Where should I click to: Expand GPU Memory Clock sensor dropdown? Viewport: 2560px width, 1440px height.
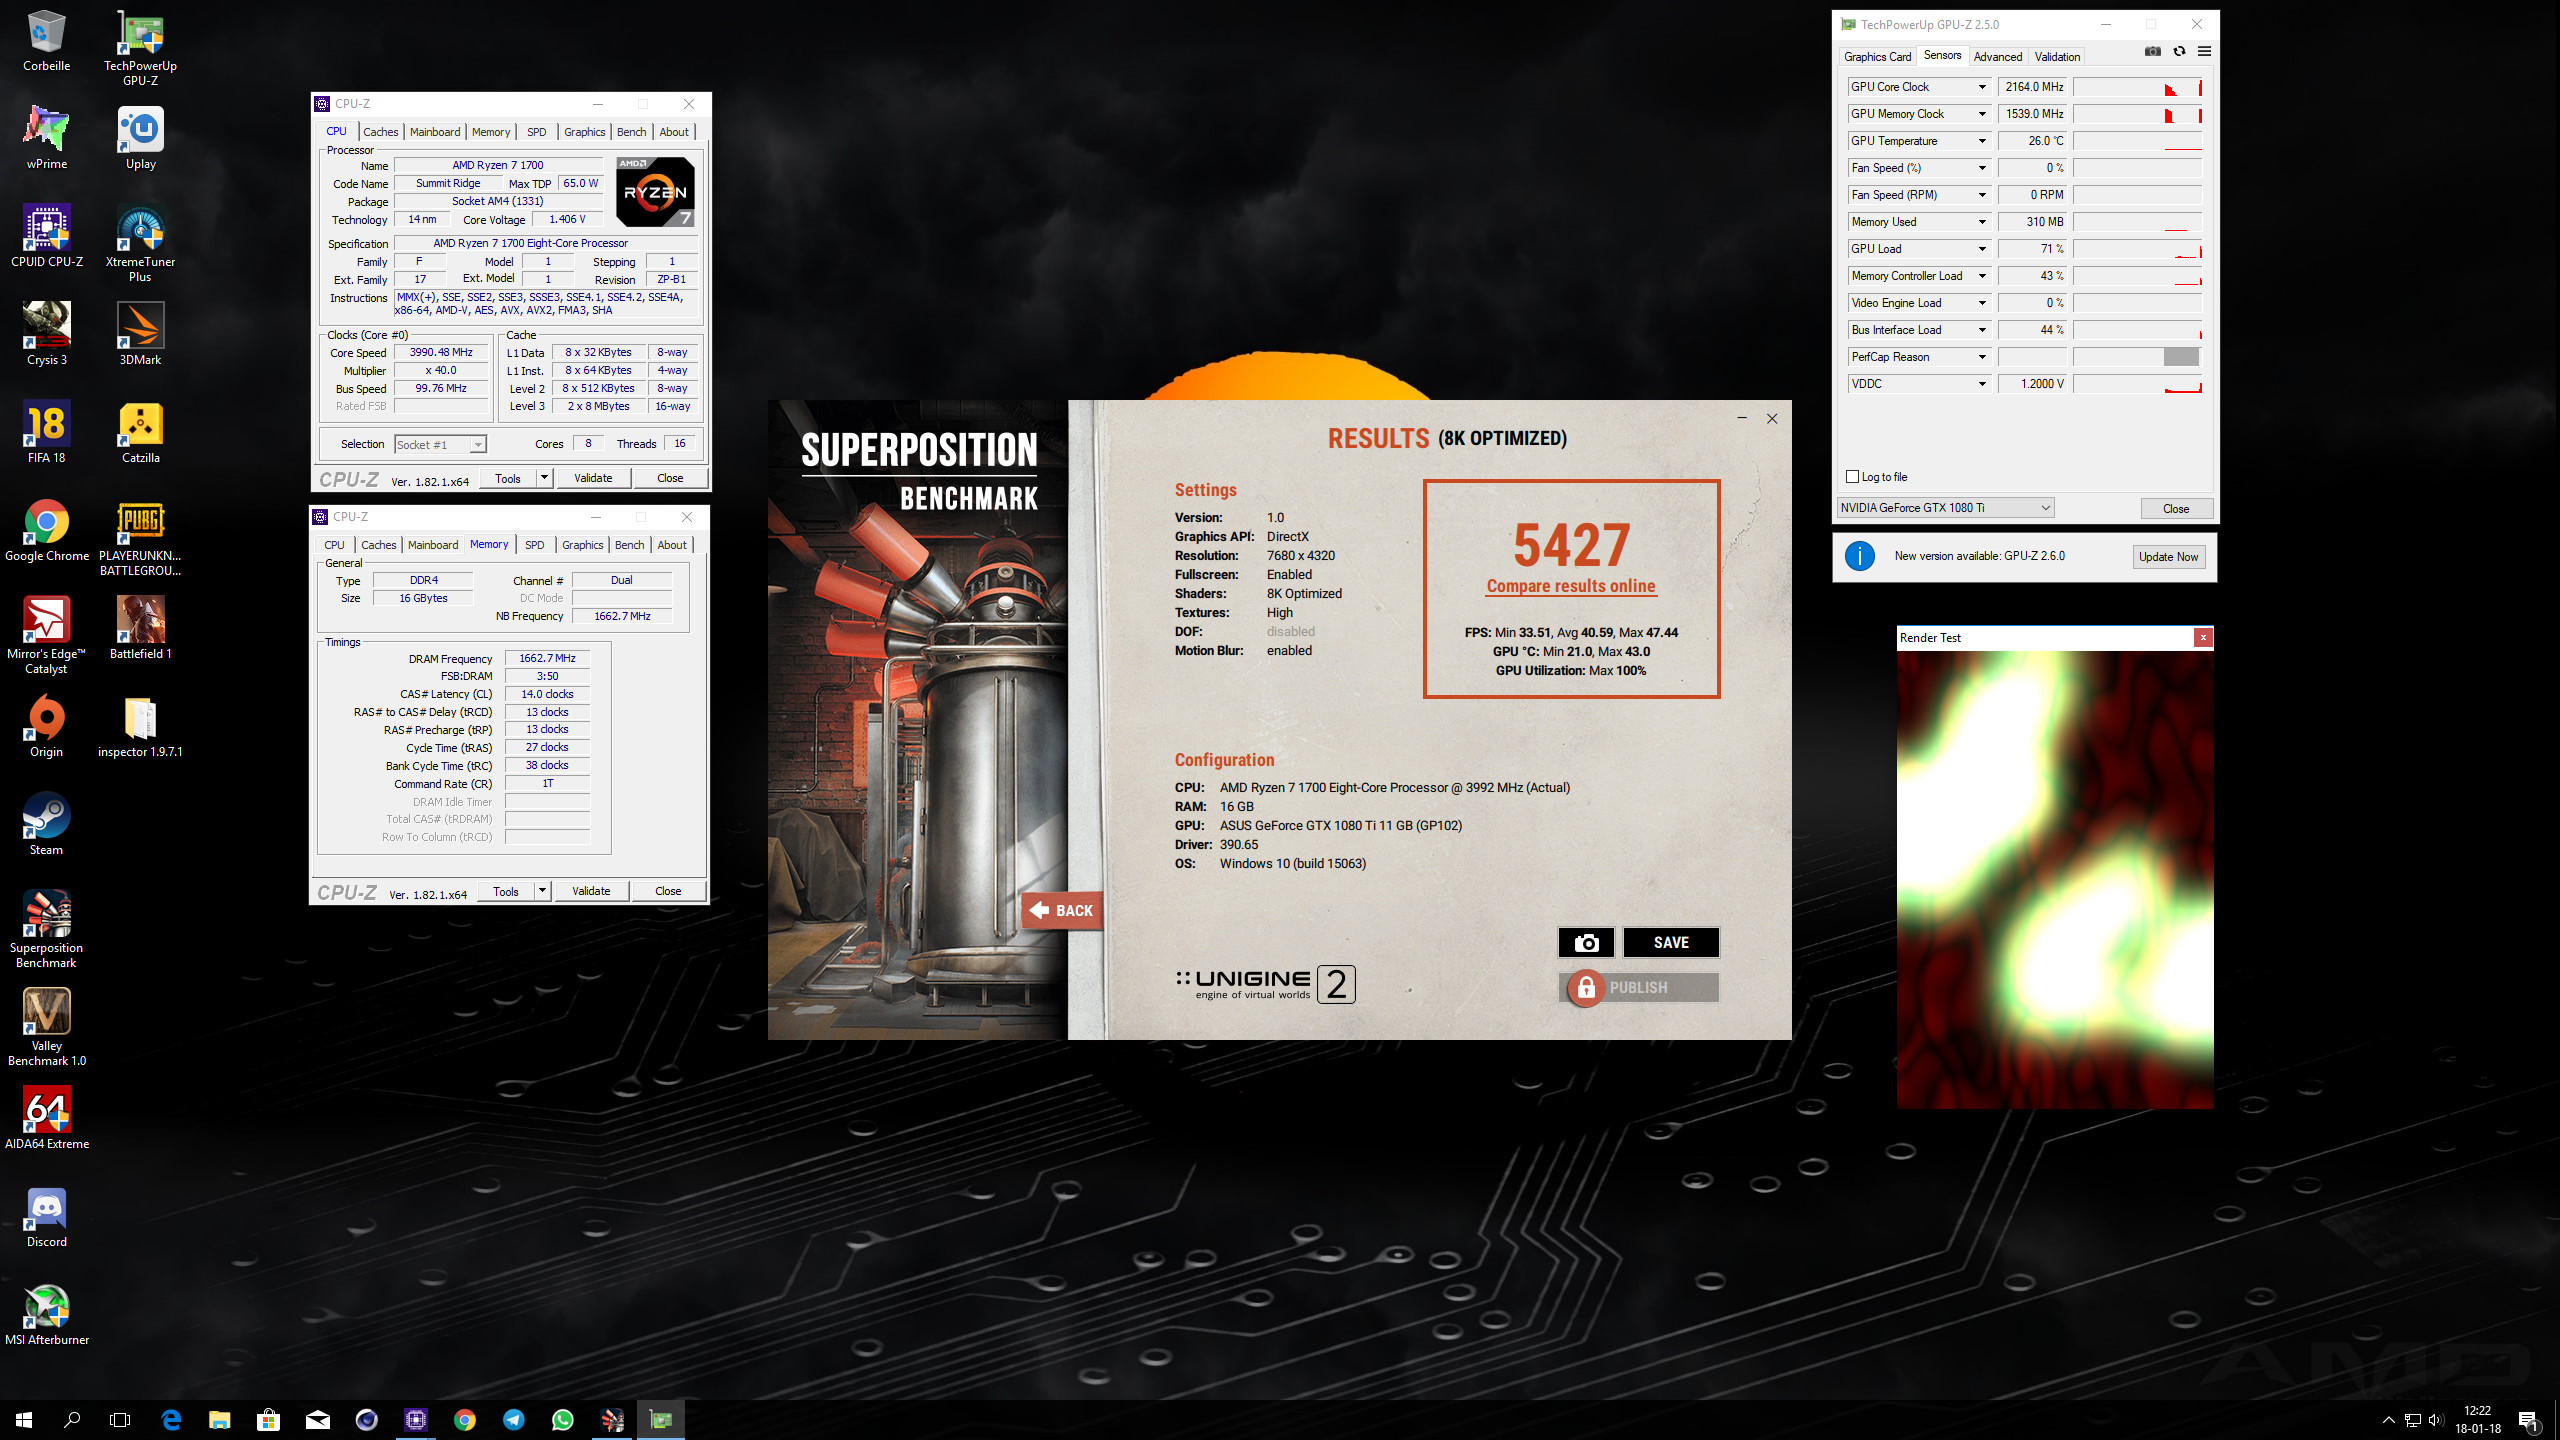coord(1981,114)
